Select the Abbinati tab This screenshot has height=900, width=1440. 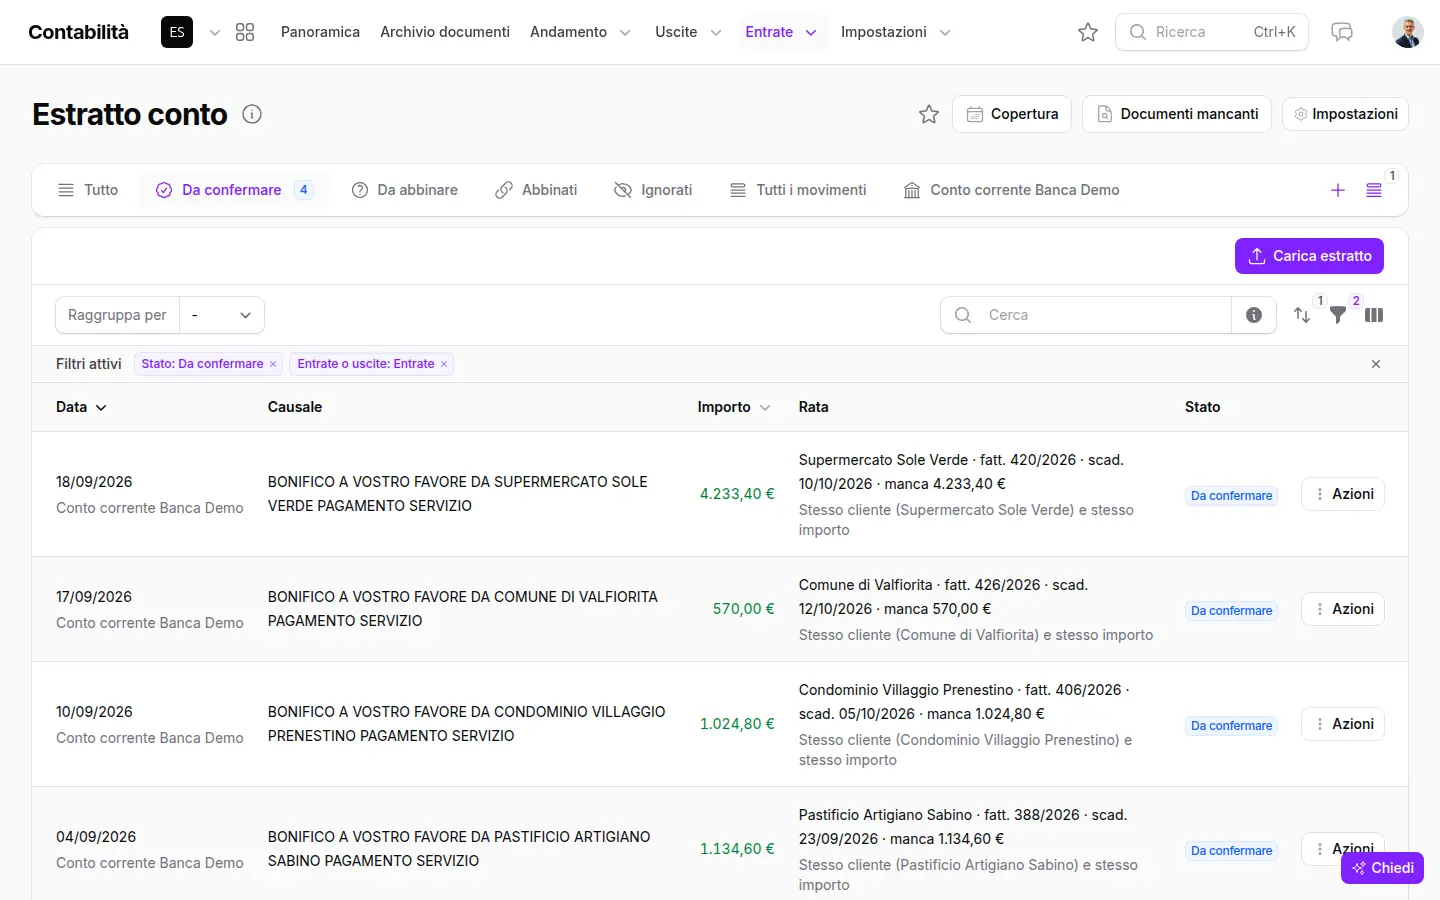click(x=536, y=190)
